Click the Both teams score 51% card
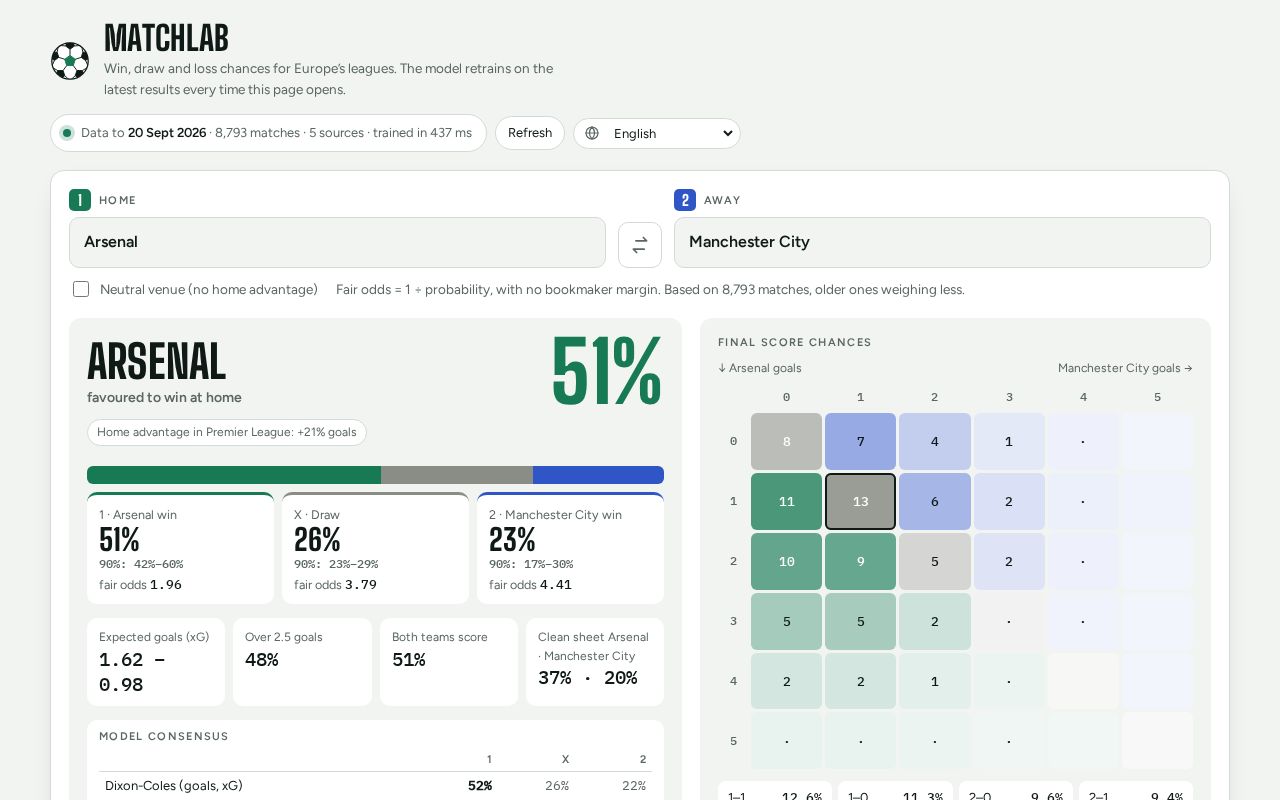1280x800 pixels. point(449,662)
